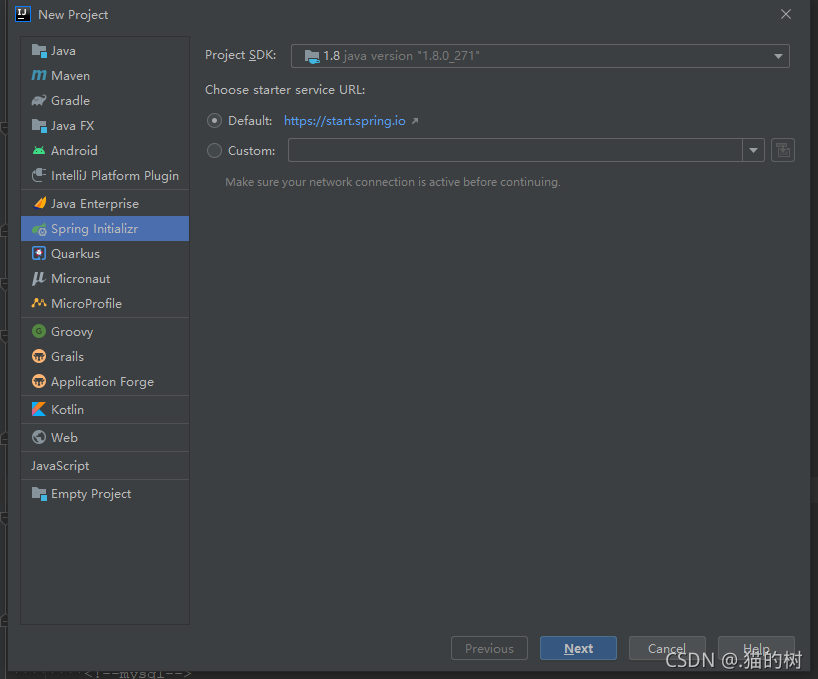Image resolution: width=818 pixels, height=679 pixels.
Task: Select the MicroProfile label in the list
Action: point(86,304)
